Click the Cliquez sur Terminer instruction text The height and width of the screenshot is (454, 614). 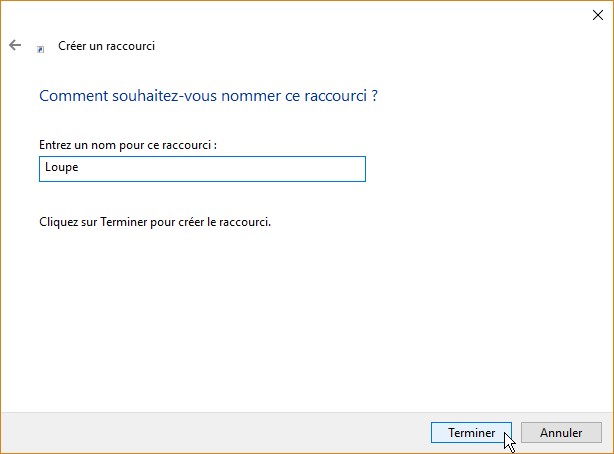[x=154, y=221]
